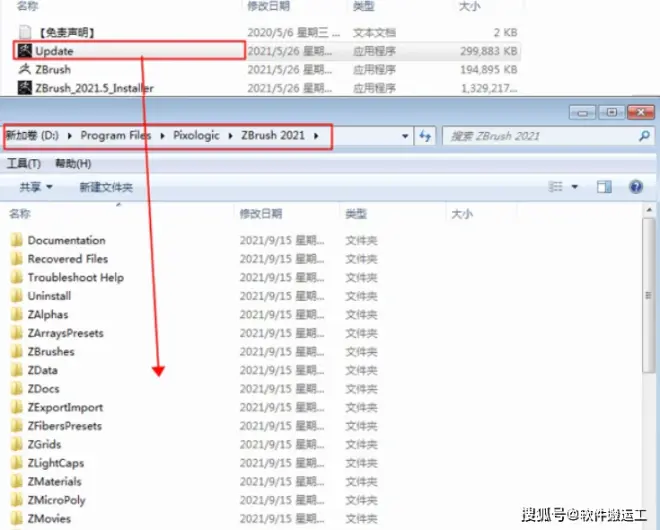This screenshot has width=660, height=530.
Task: Click the ZBrush_2021.5_Installer file icon
Action: tap(24, 88)
